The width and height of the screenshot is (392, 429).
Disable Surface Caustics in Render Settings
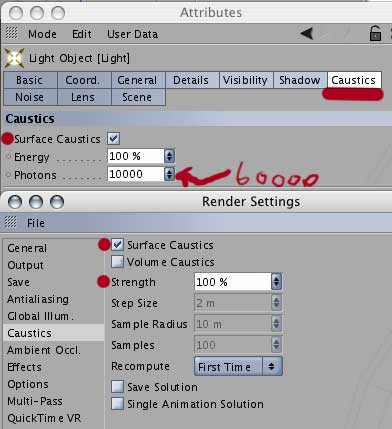(117, 245)
